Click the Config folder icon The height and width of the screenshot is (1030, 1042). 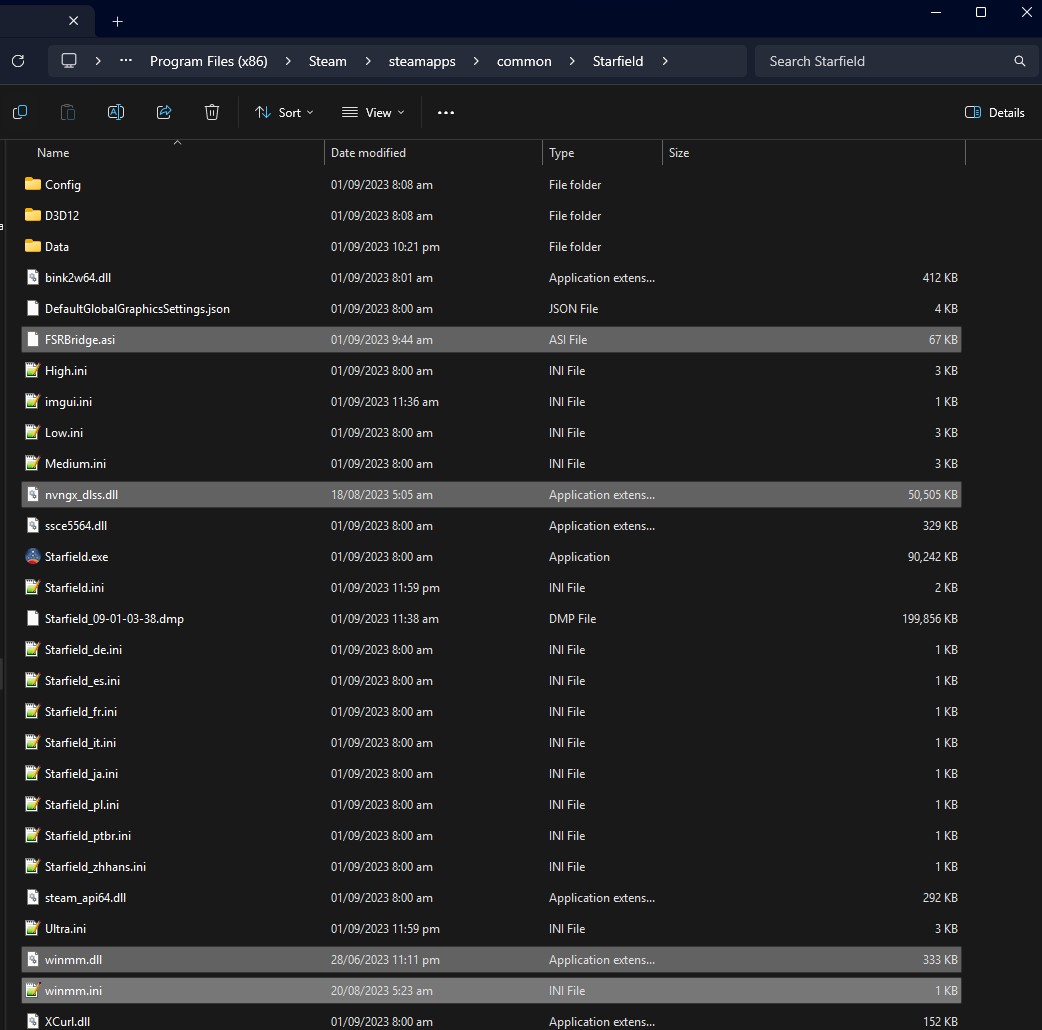tap(33, 185)
